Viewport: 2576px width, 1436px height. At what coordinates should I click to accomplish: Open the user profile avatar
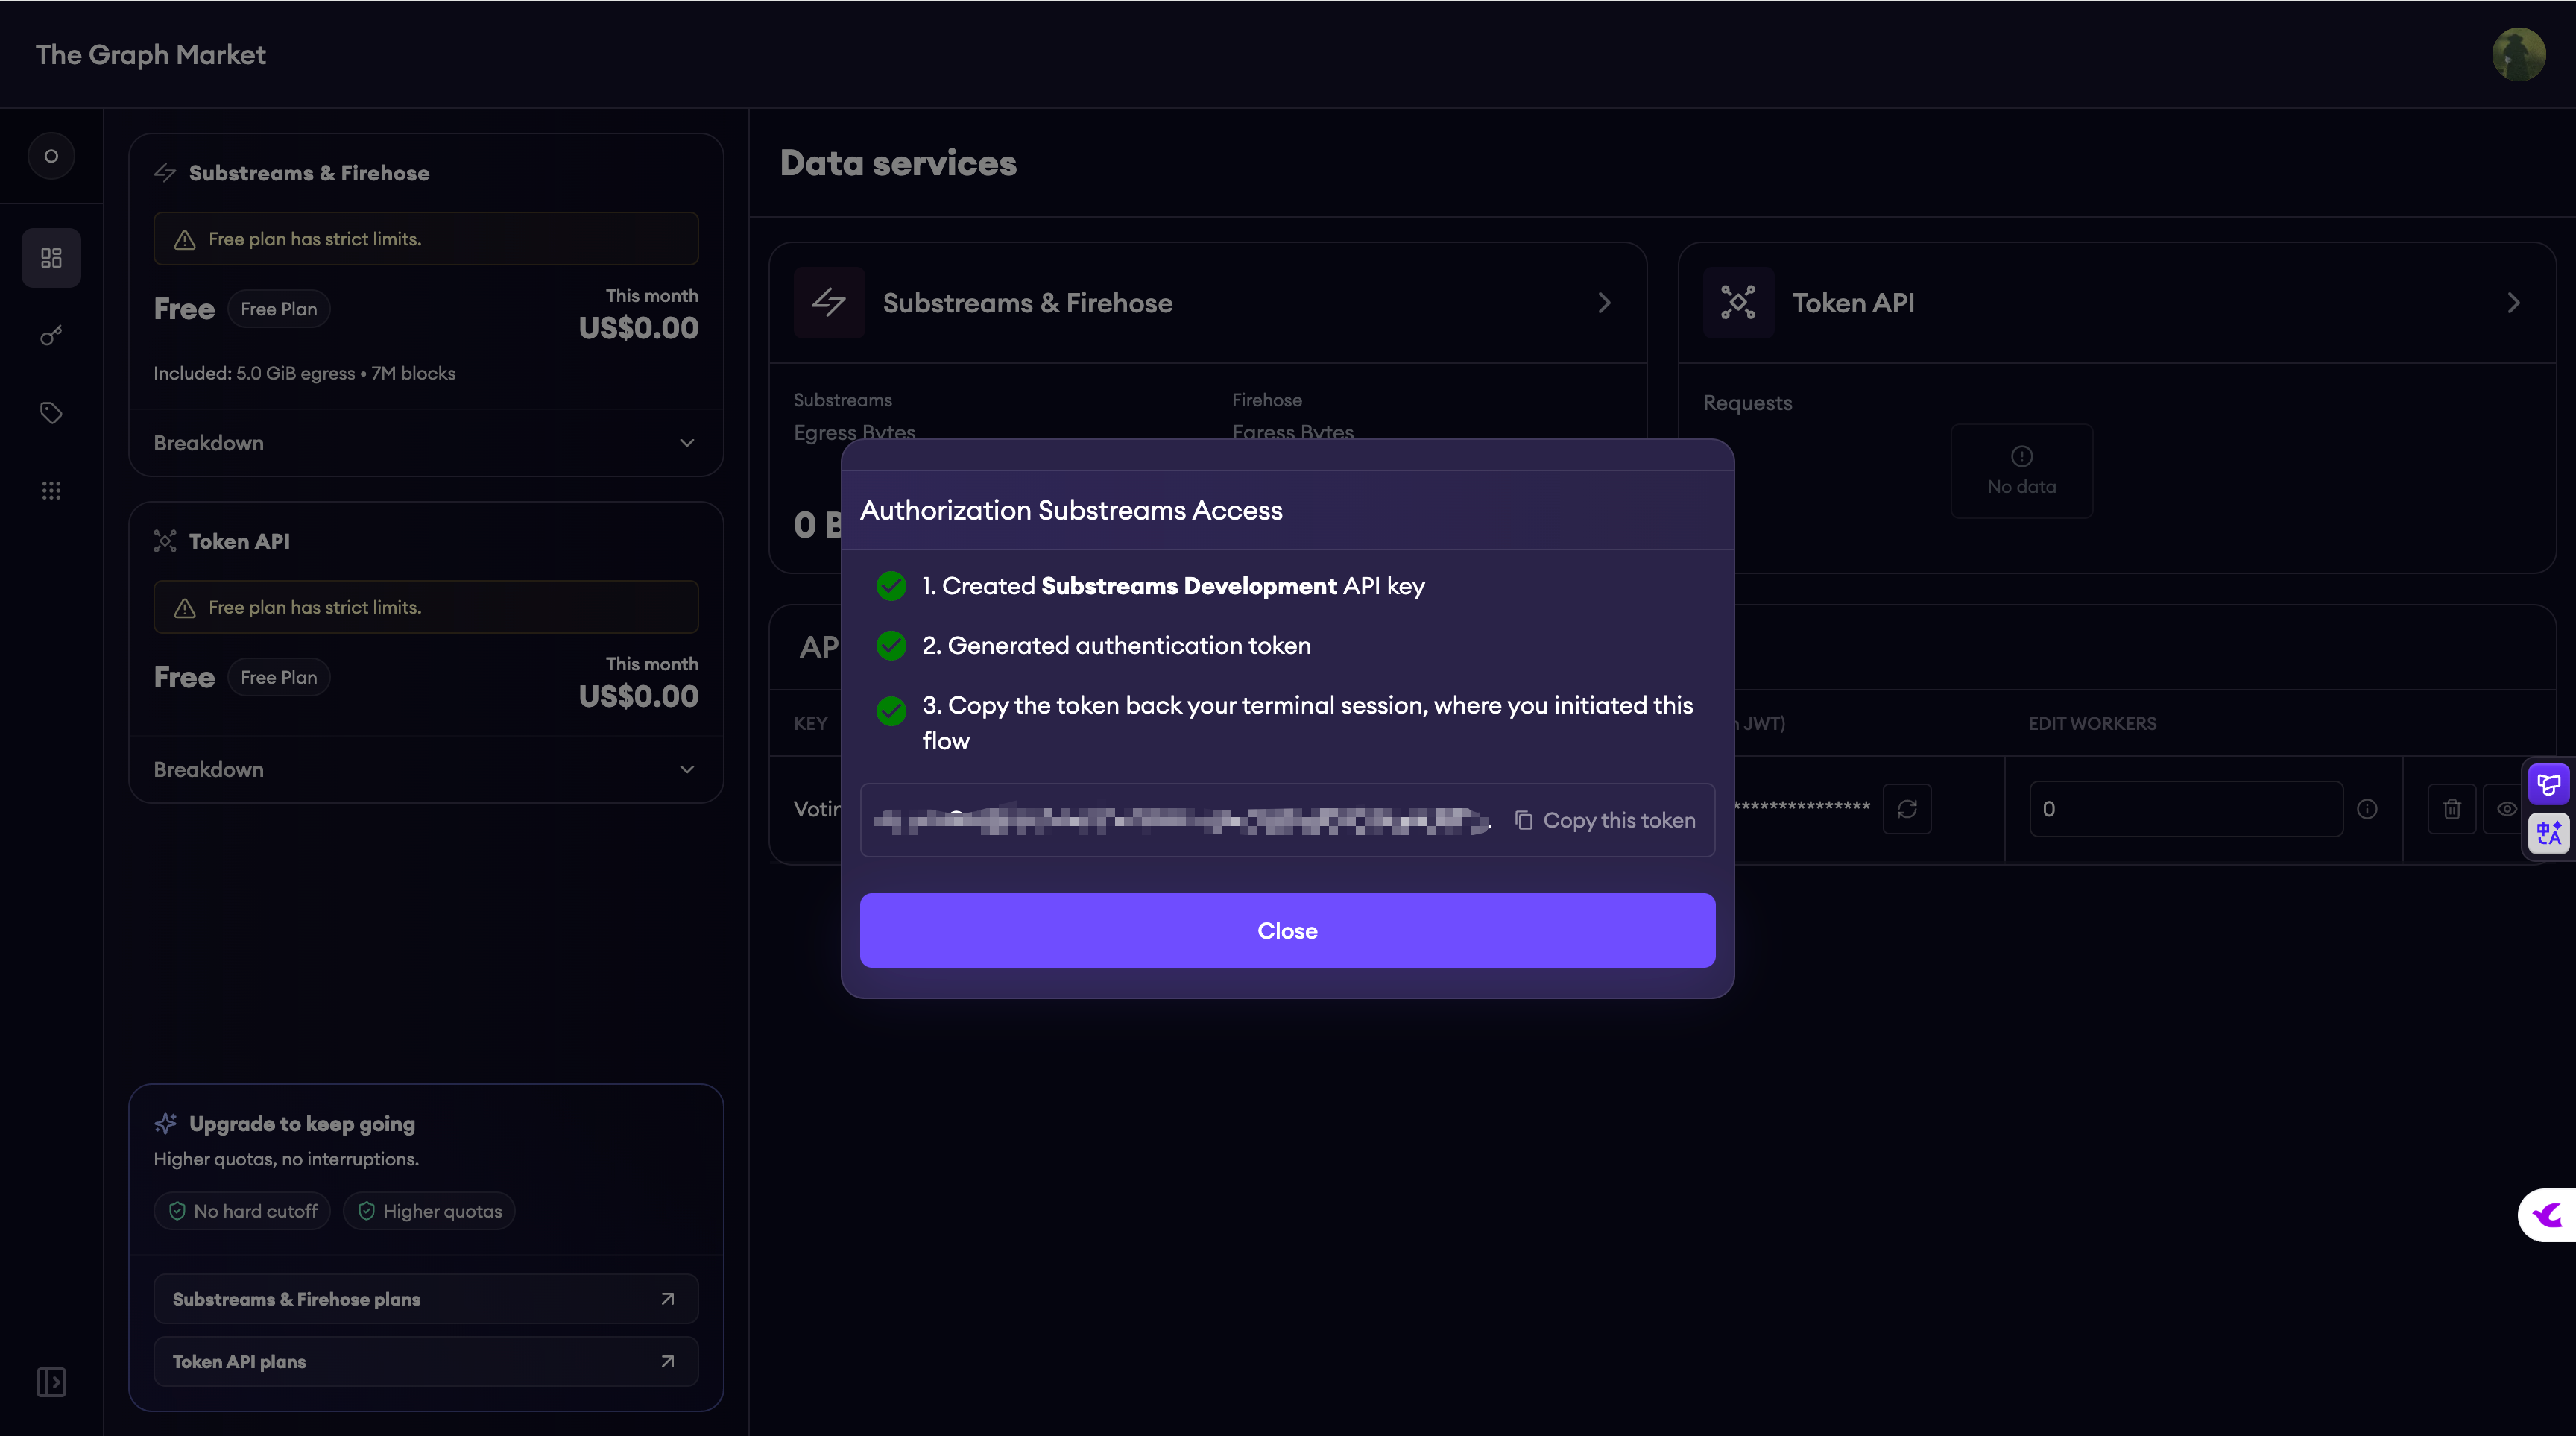[x=2518, y=54]
